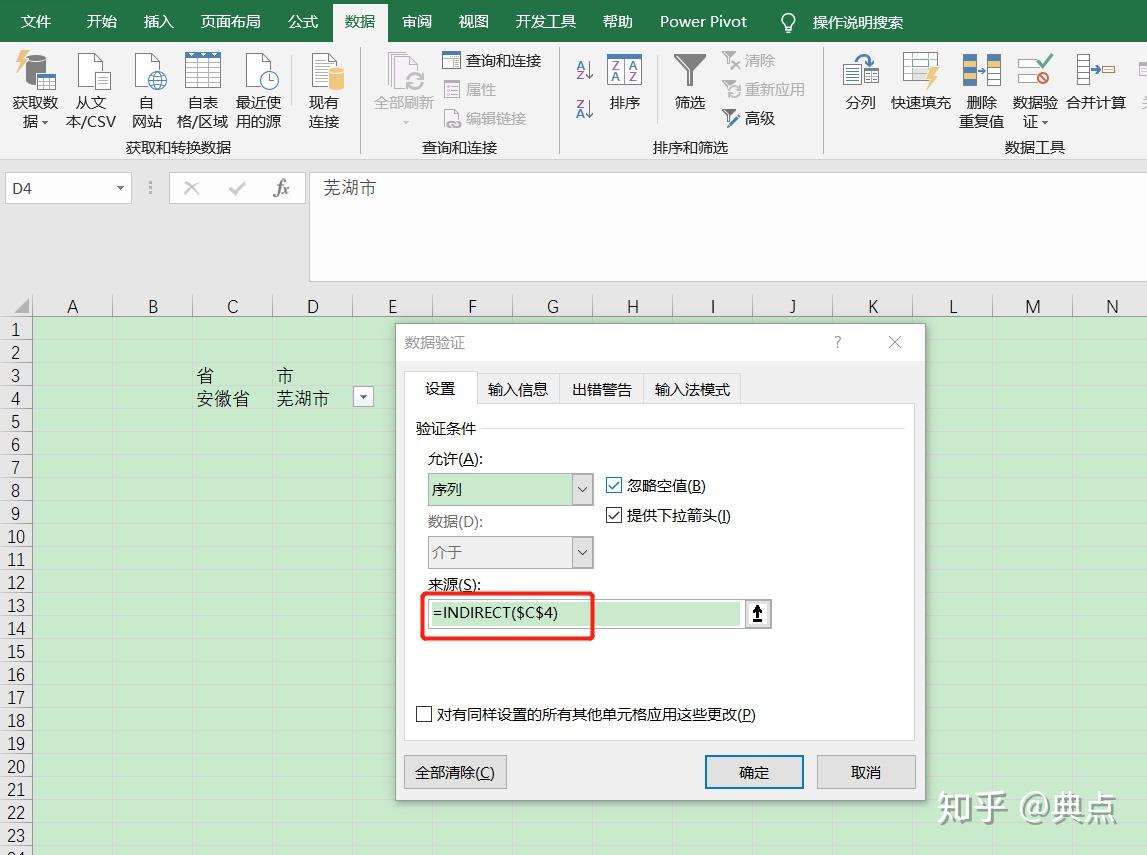This screenshot has height=855, width=1147.
Task: Click Clear All (全部清除) button
Action: tap(455, 772)
